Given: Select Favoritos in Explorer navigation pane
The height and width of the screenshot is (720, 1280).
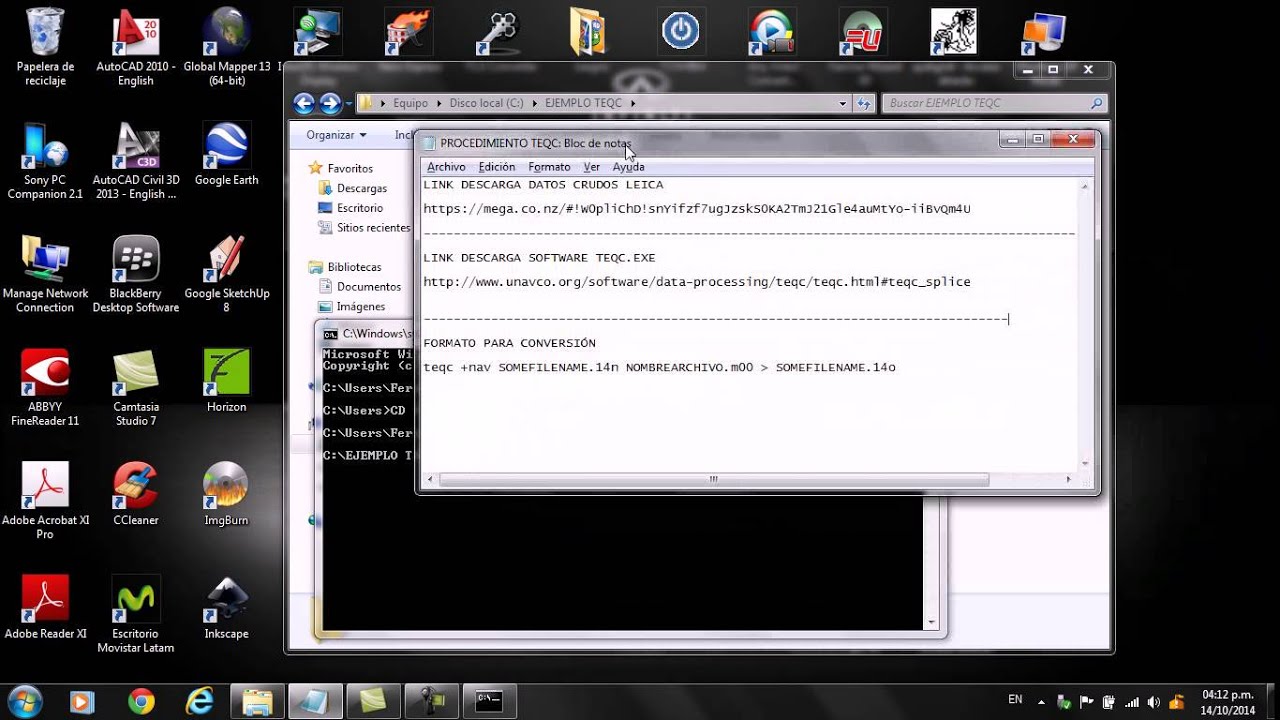Looking at the screenshot, I should click(x=350, y=168).
